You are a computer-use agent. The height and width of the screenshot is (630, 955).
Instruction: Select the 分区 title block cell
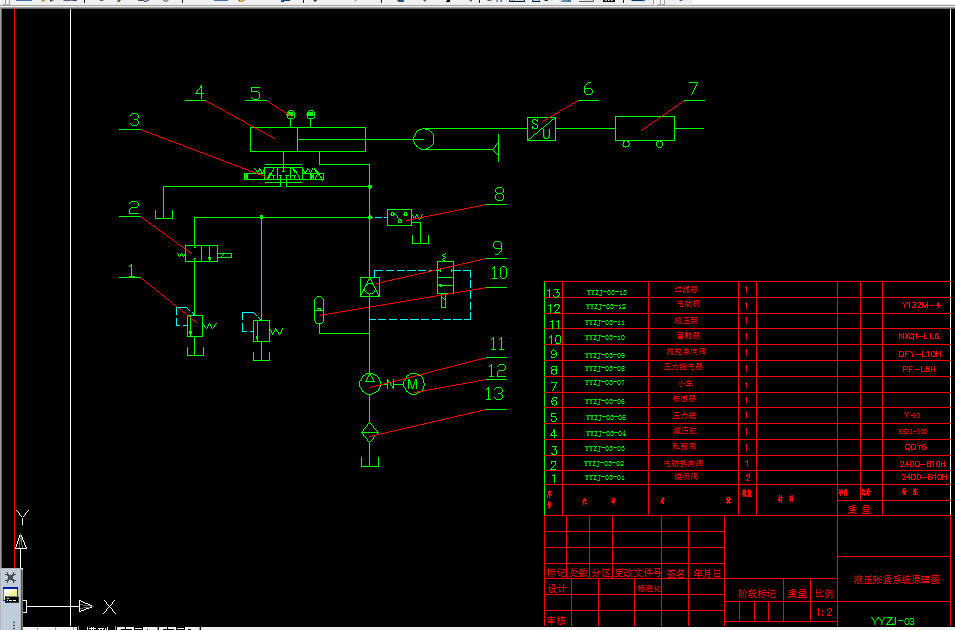601,573
